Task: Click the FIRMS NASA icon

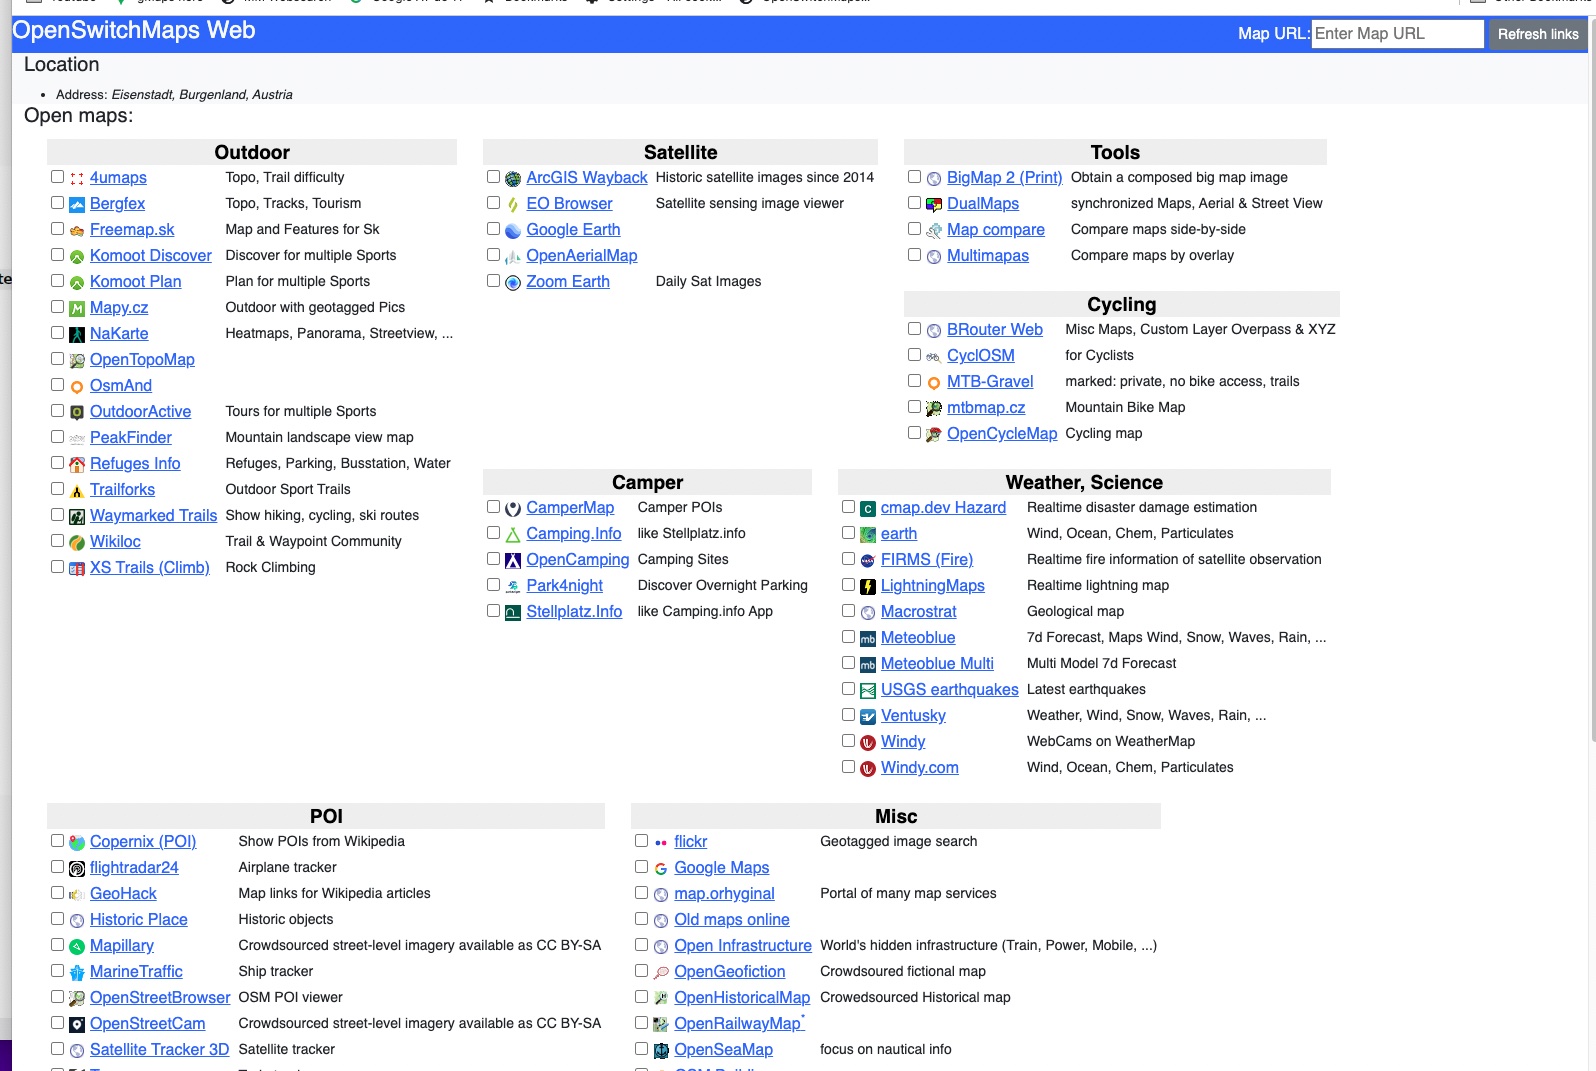Action: click(x=868, y=561)
